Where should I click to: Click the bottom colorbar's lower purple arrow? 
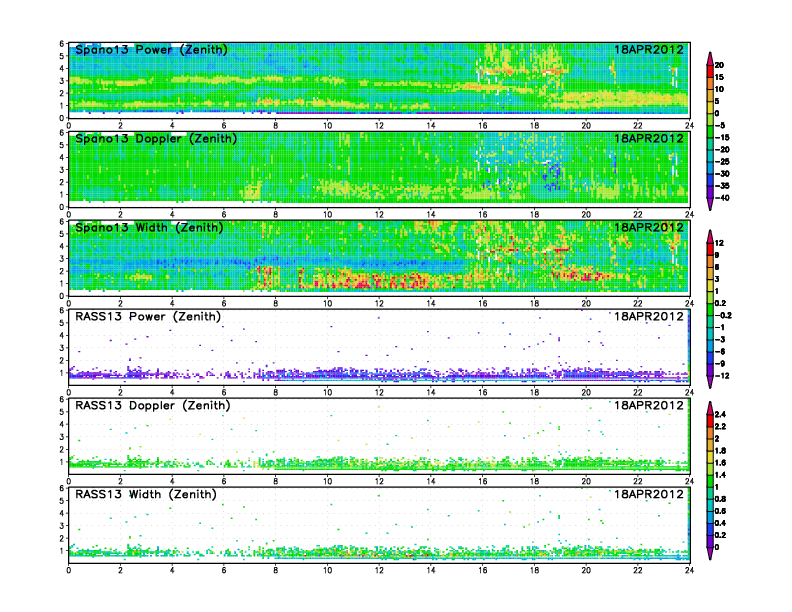pyautogui.click(x=710, y=554)
